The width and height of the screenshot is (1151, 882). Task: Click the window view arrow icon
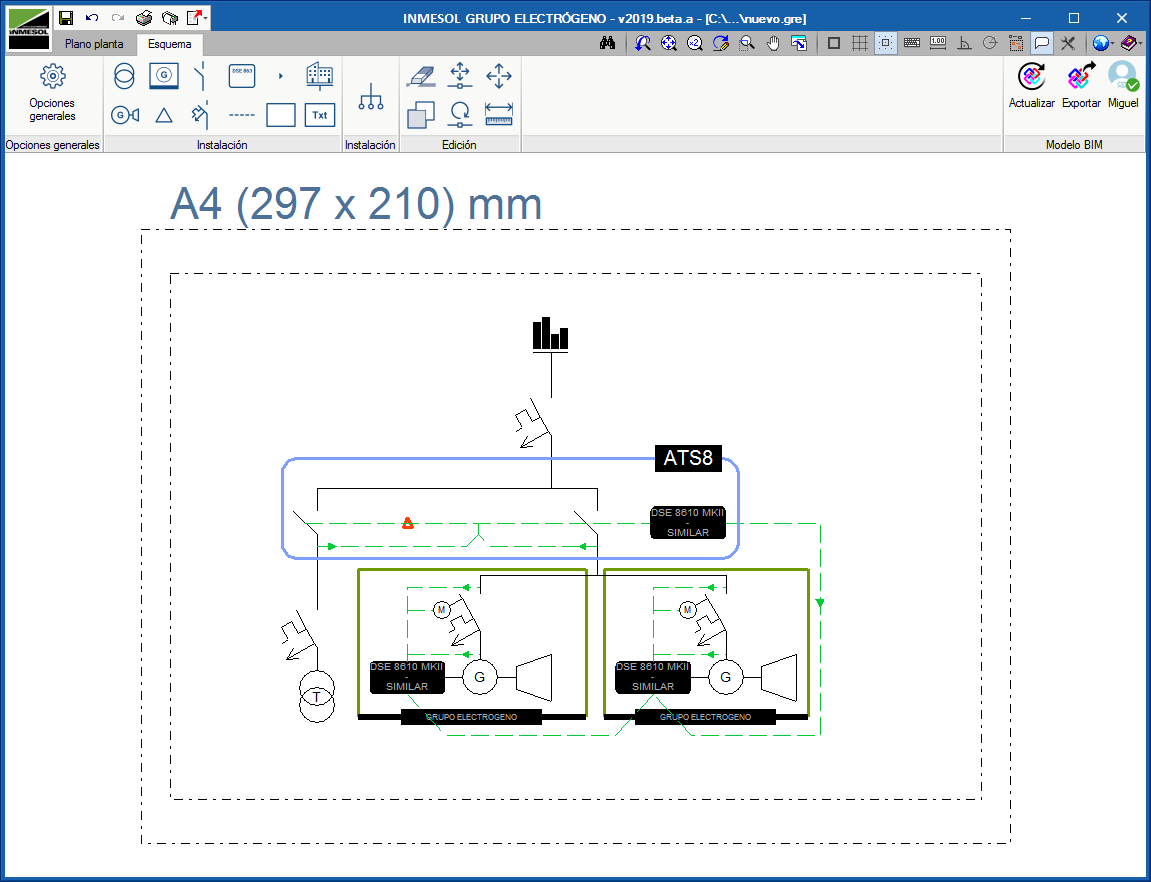799,43
